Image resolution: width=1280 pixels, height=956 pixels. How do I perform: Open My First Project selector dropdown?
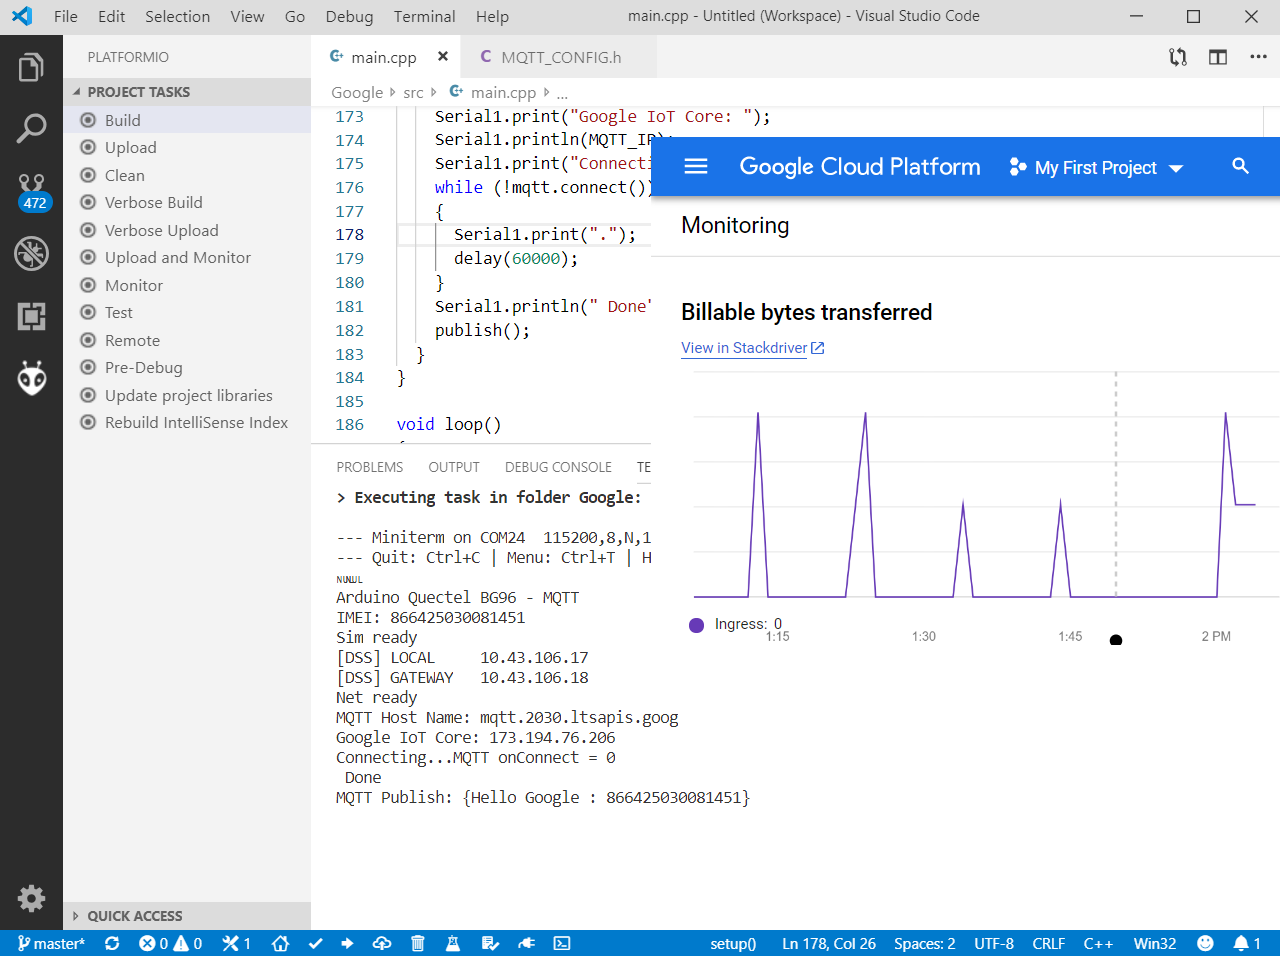pos(1096,167)
